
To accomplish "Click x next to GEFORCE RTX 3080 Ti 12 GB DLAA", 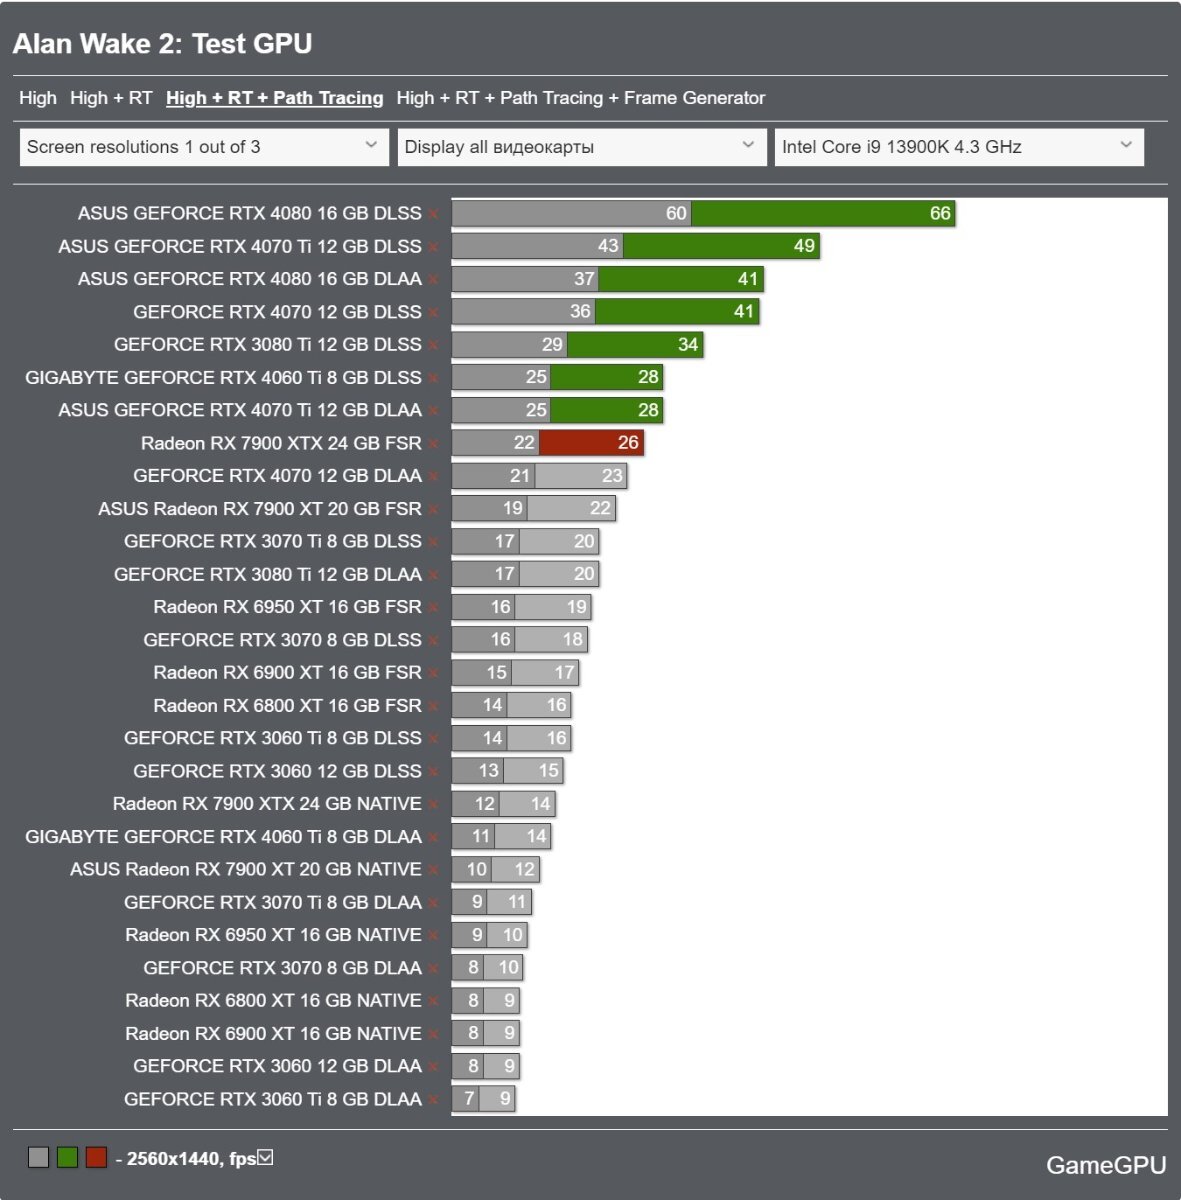I will coord(433,575).
